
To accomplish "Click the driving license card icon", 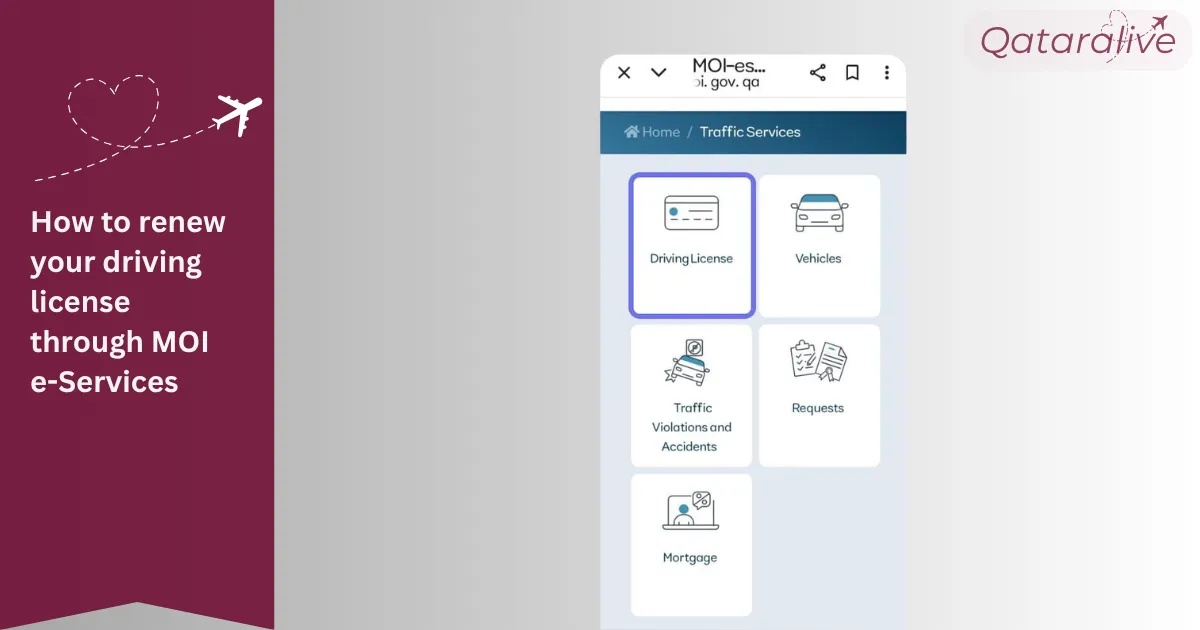I will click(692, 213).
